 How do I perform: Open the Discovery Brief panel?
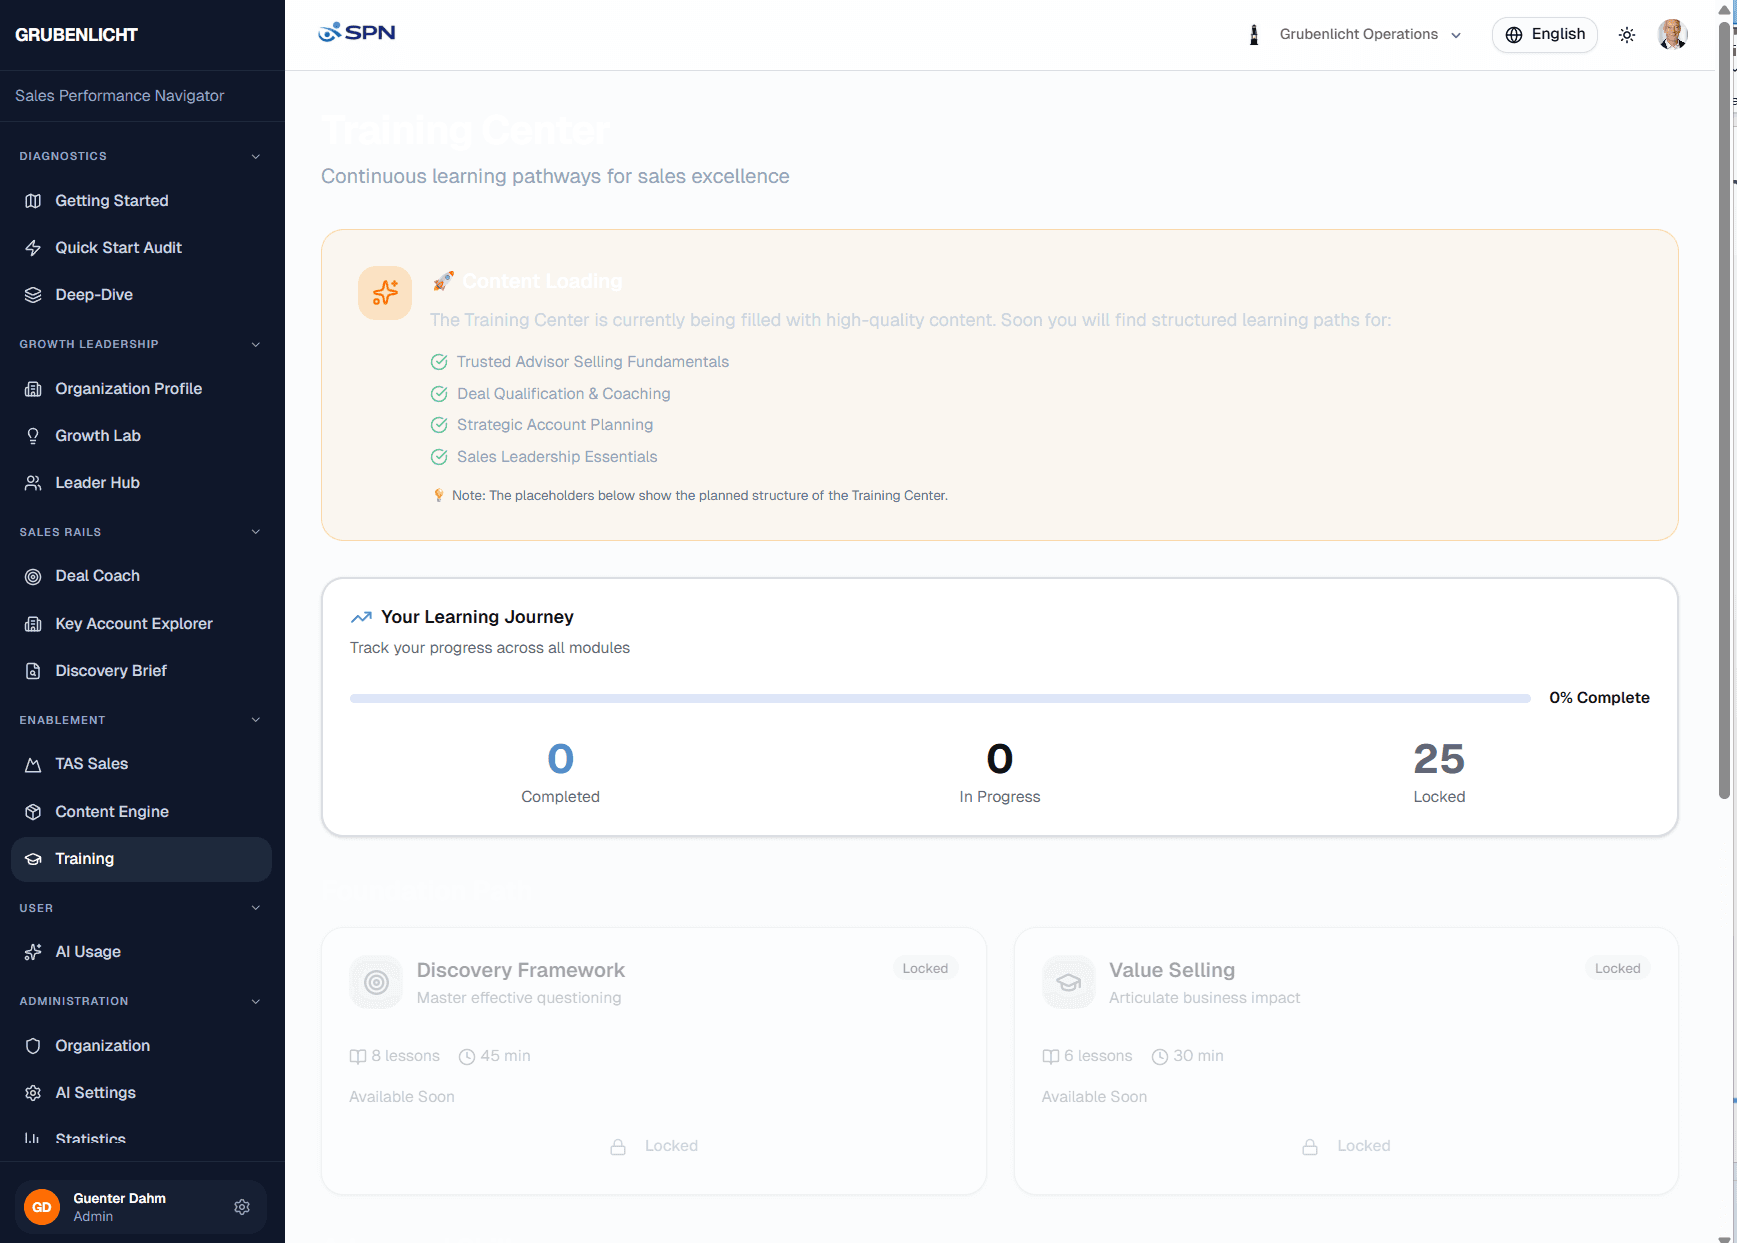[x=110, y=670]
